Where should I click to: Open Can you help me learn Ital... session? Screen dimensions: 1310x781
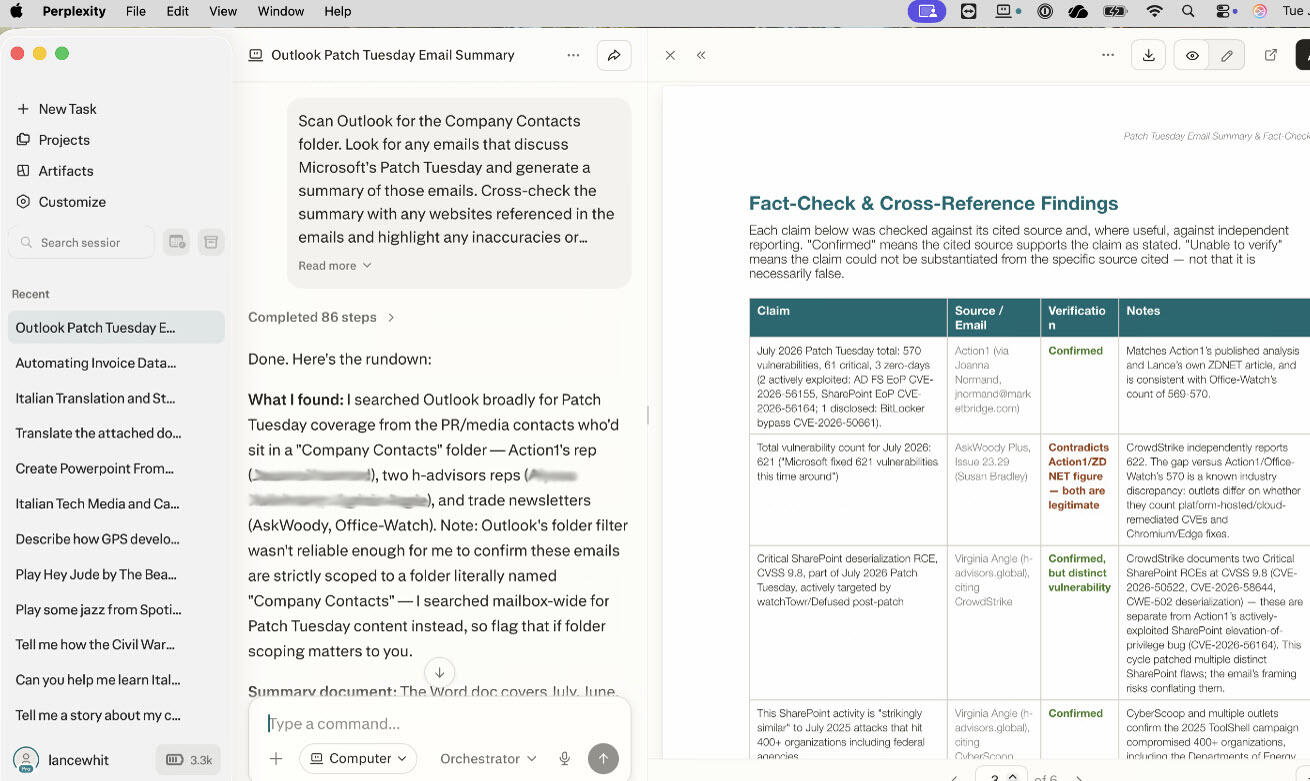116,679
